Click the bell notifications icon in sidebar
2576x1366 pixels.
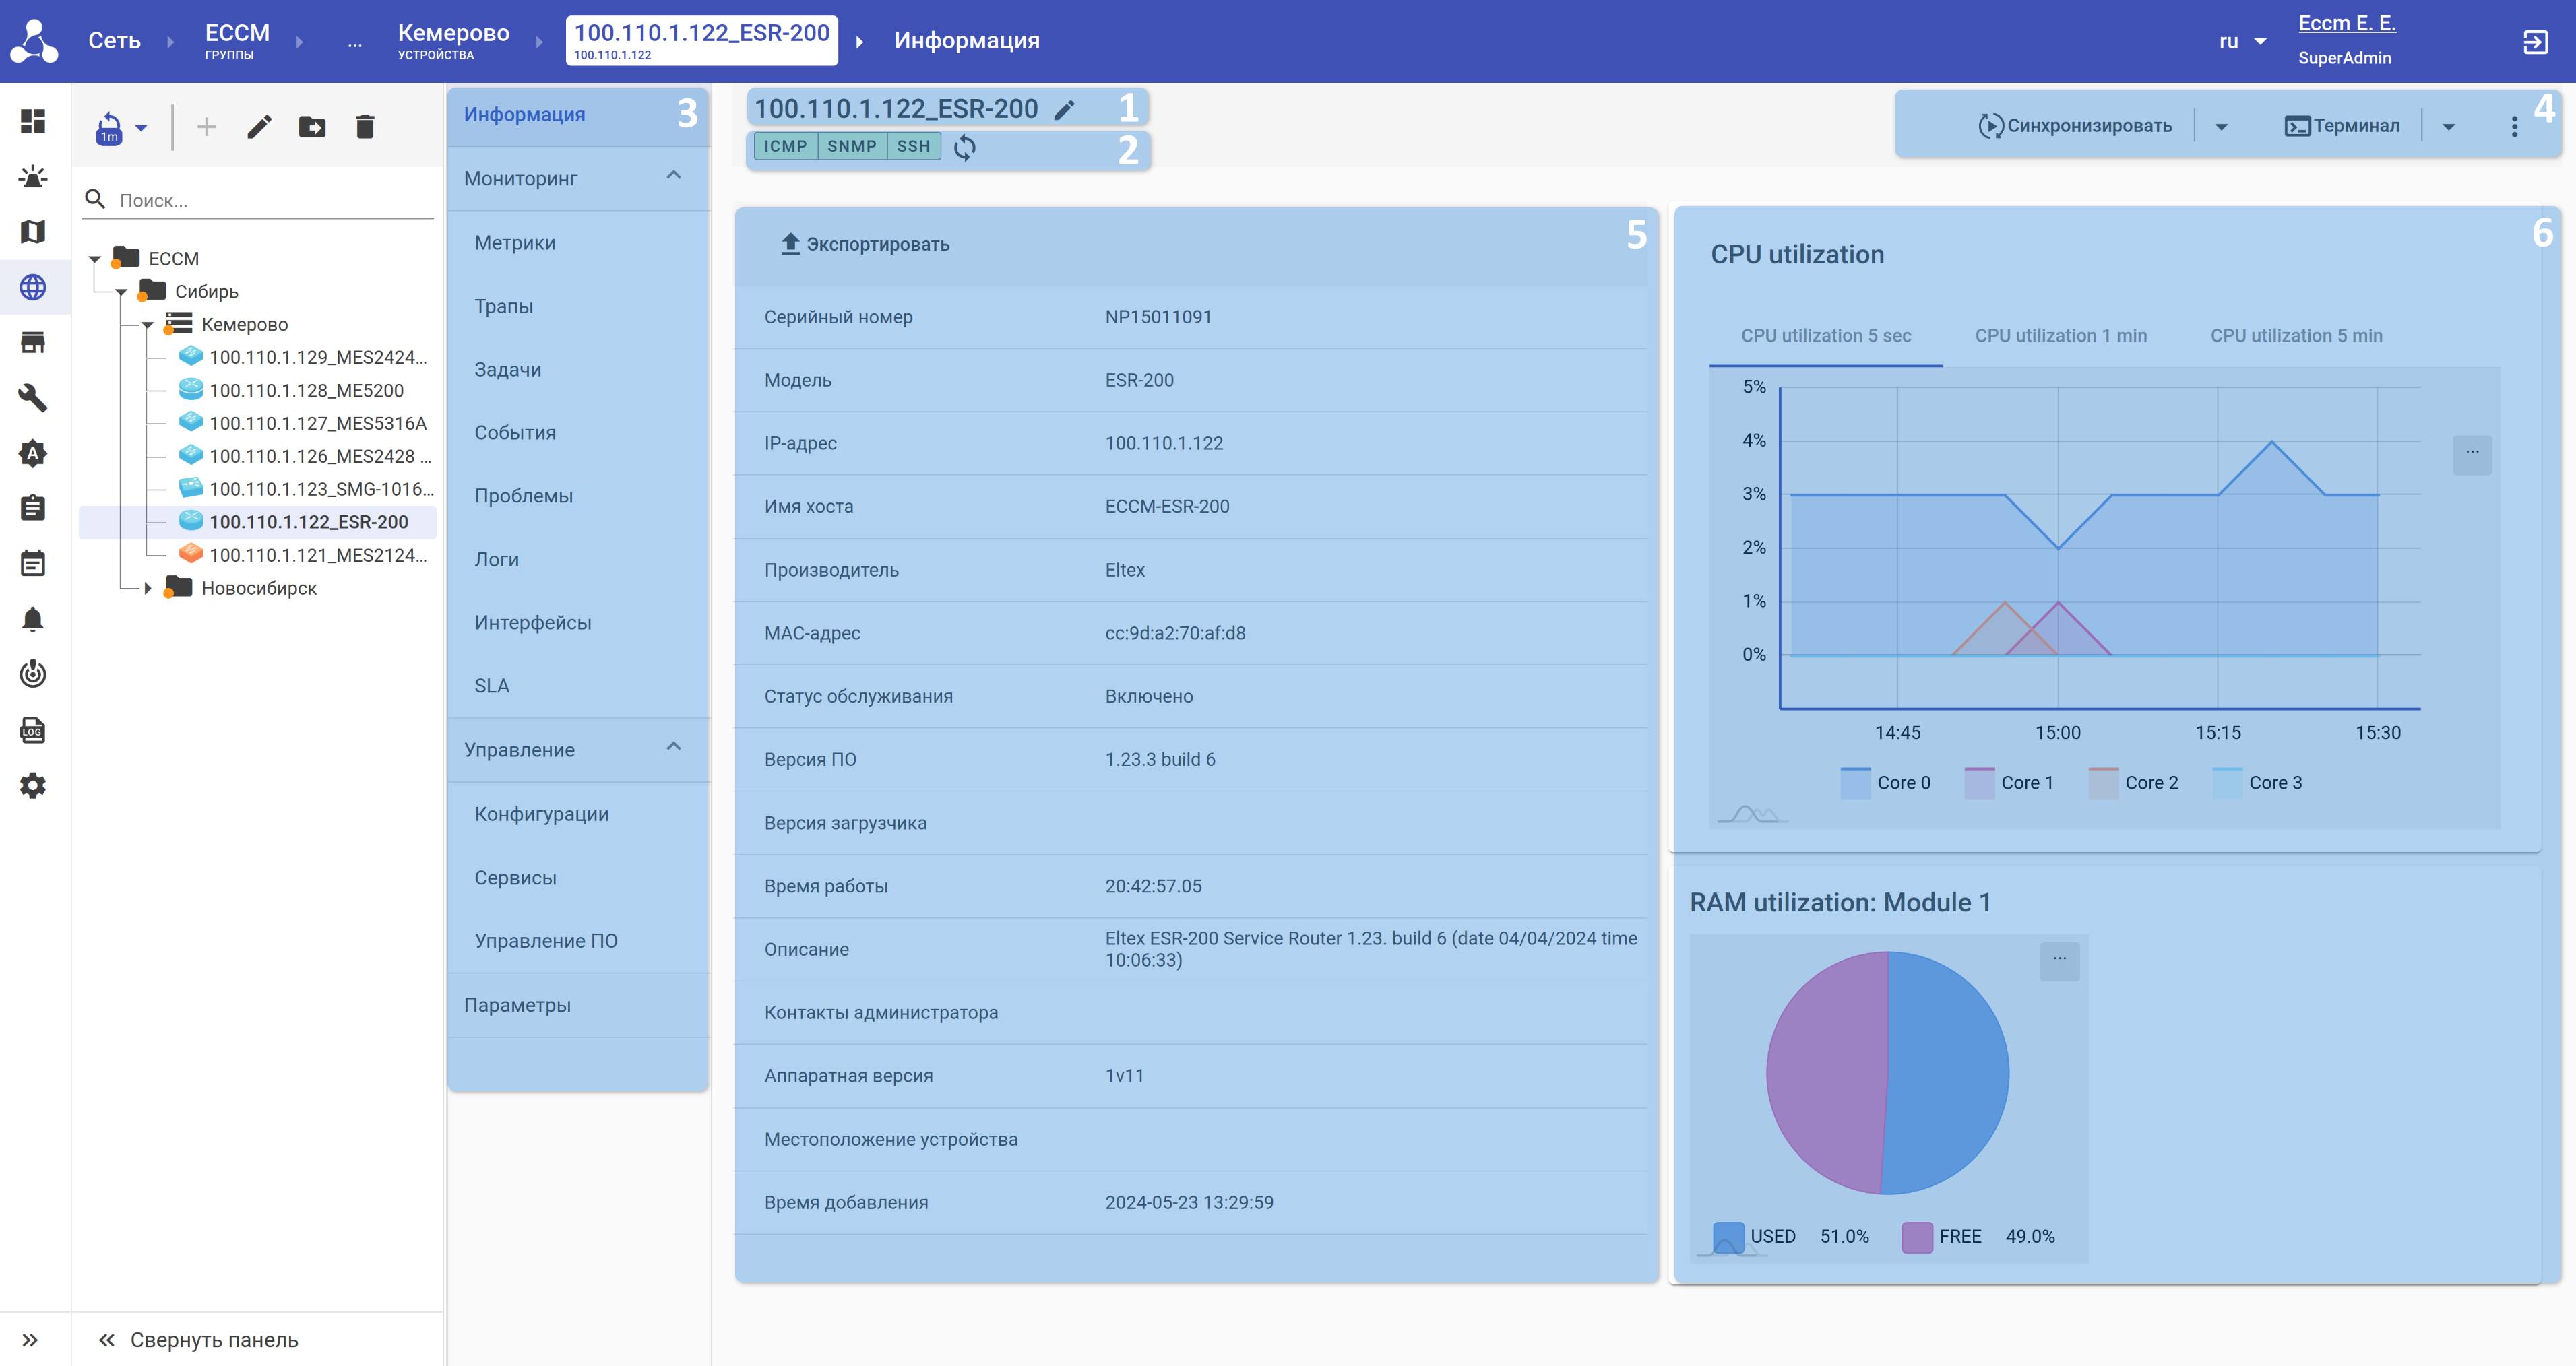pos(32,619)
